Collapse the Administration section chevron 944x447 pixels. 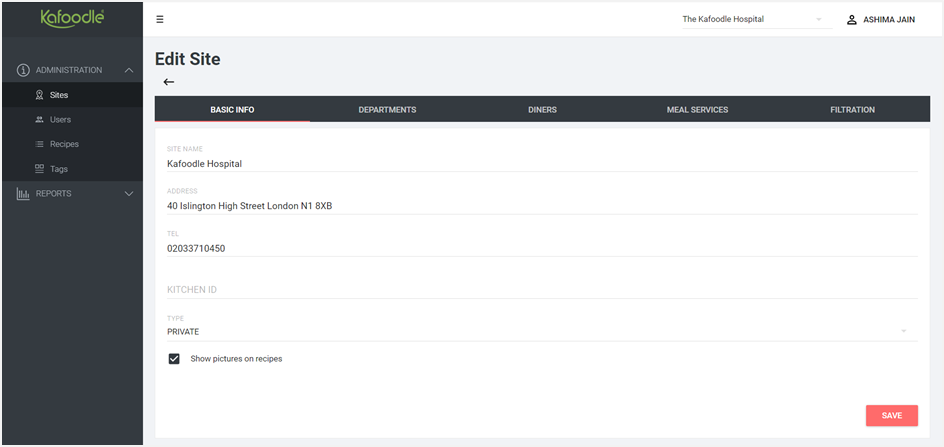tap(129, 70)
